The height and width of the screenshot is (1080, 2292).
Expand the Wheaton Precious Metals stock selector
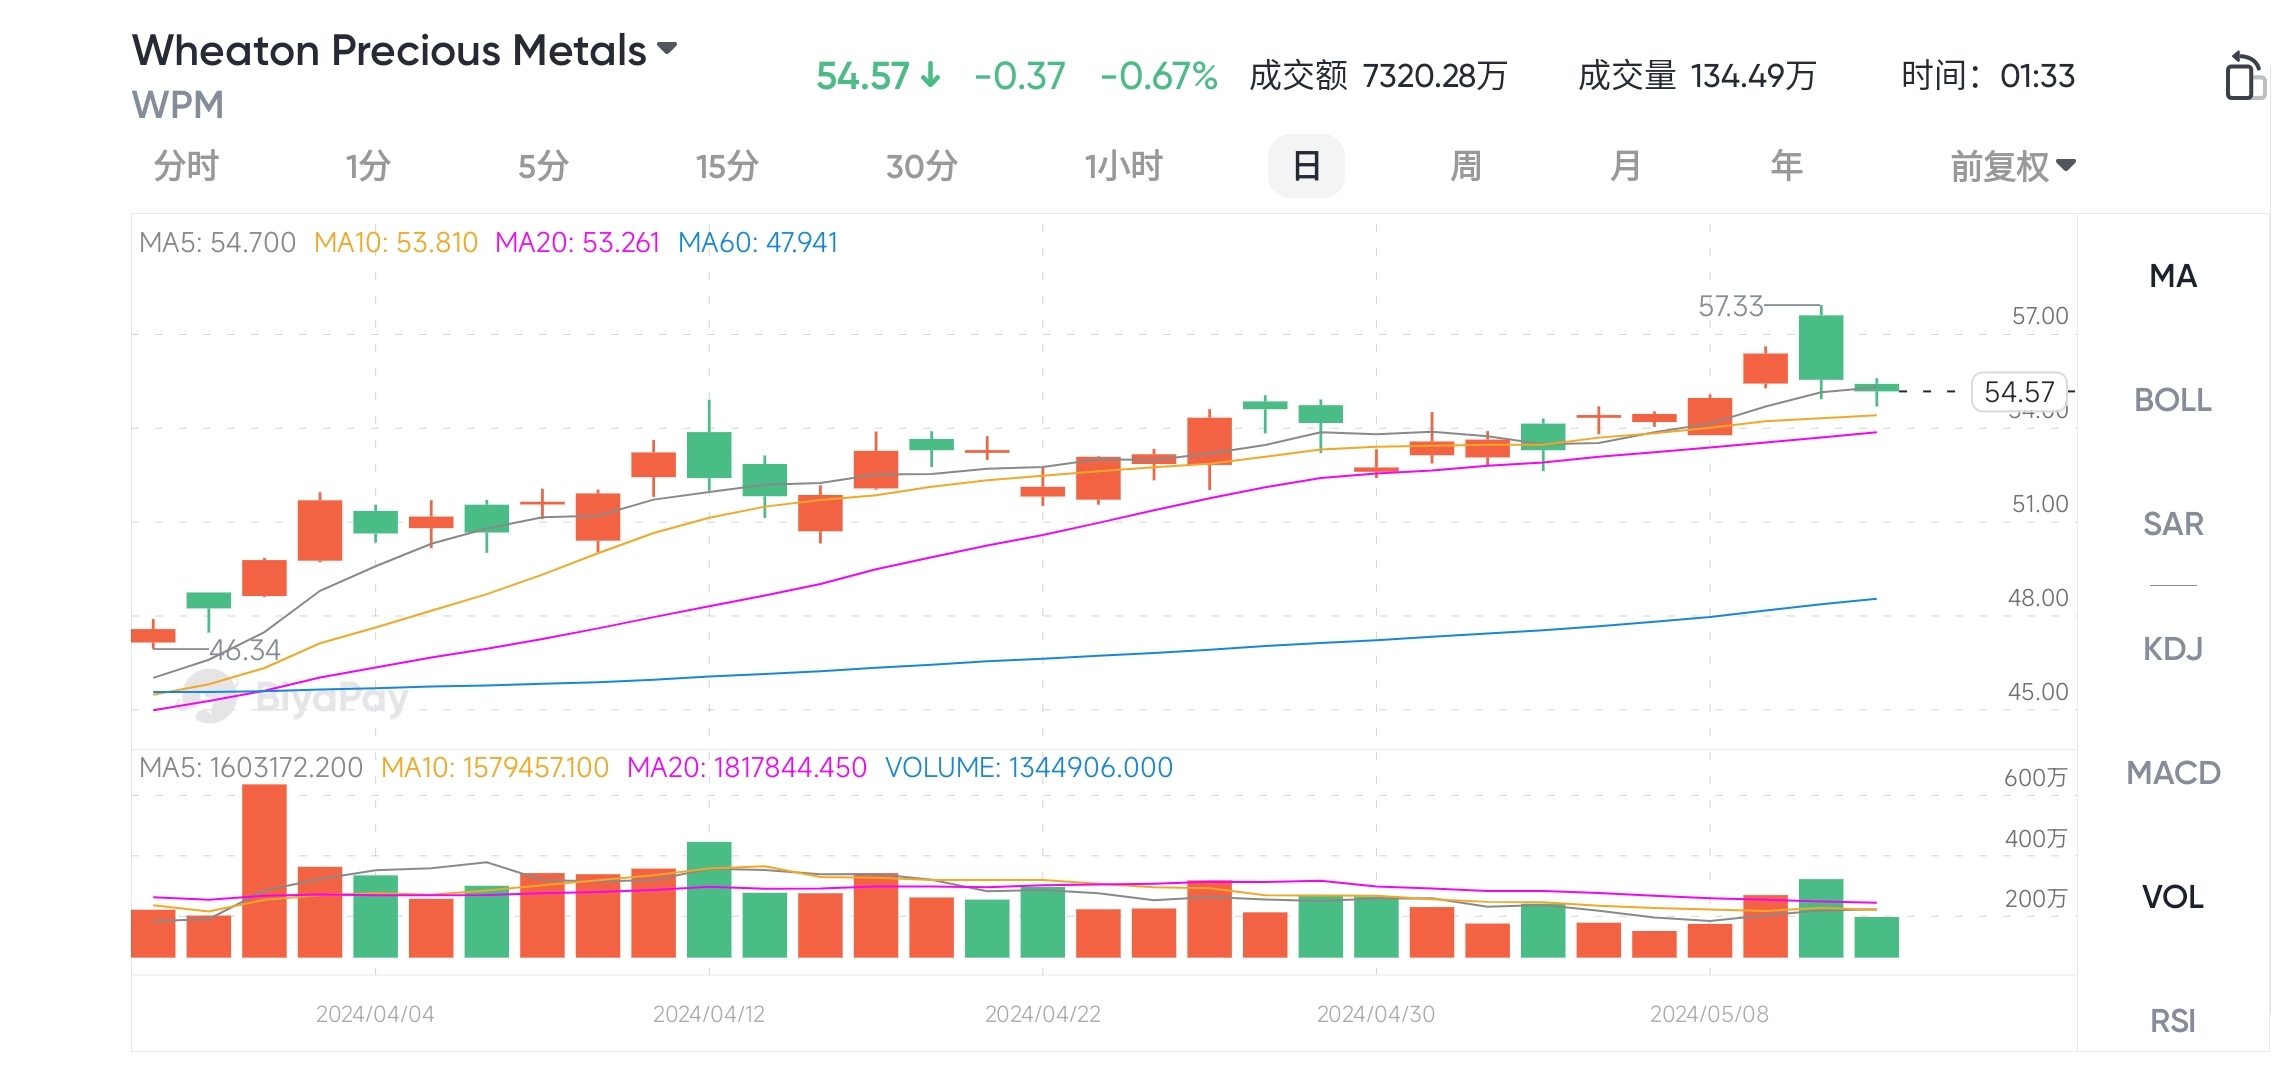click(x=405, y=50)
